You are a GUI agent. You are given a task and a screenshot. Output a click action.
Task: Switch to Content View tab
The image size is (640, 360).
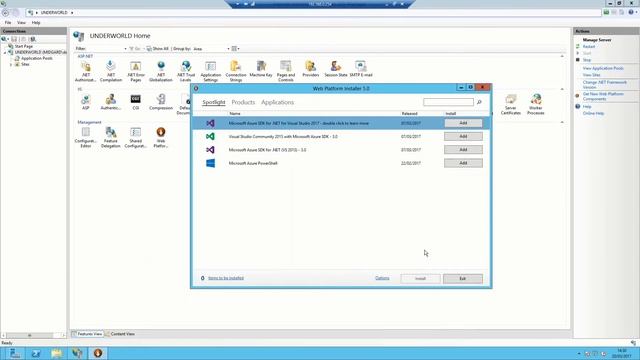tap(120, 334)
